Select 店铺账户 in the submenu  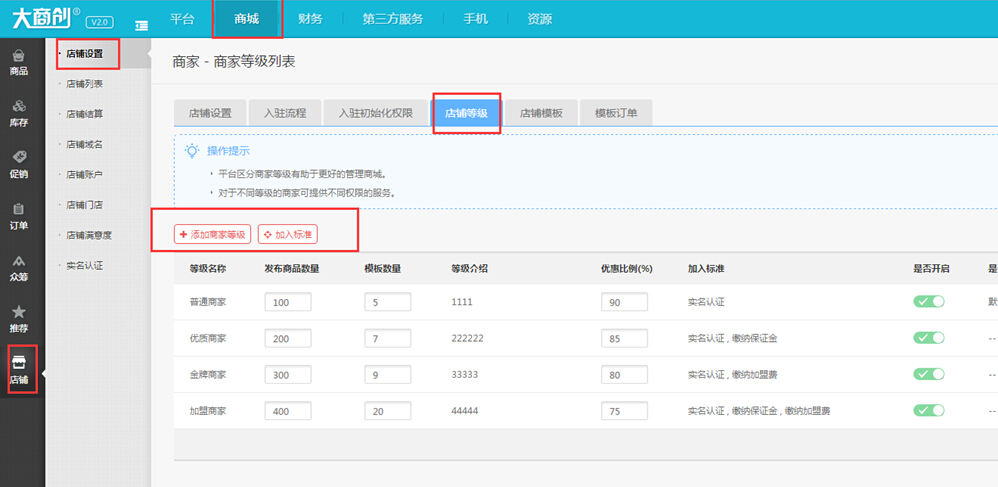[85, 174]
